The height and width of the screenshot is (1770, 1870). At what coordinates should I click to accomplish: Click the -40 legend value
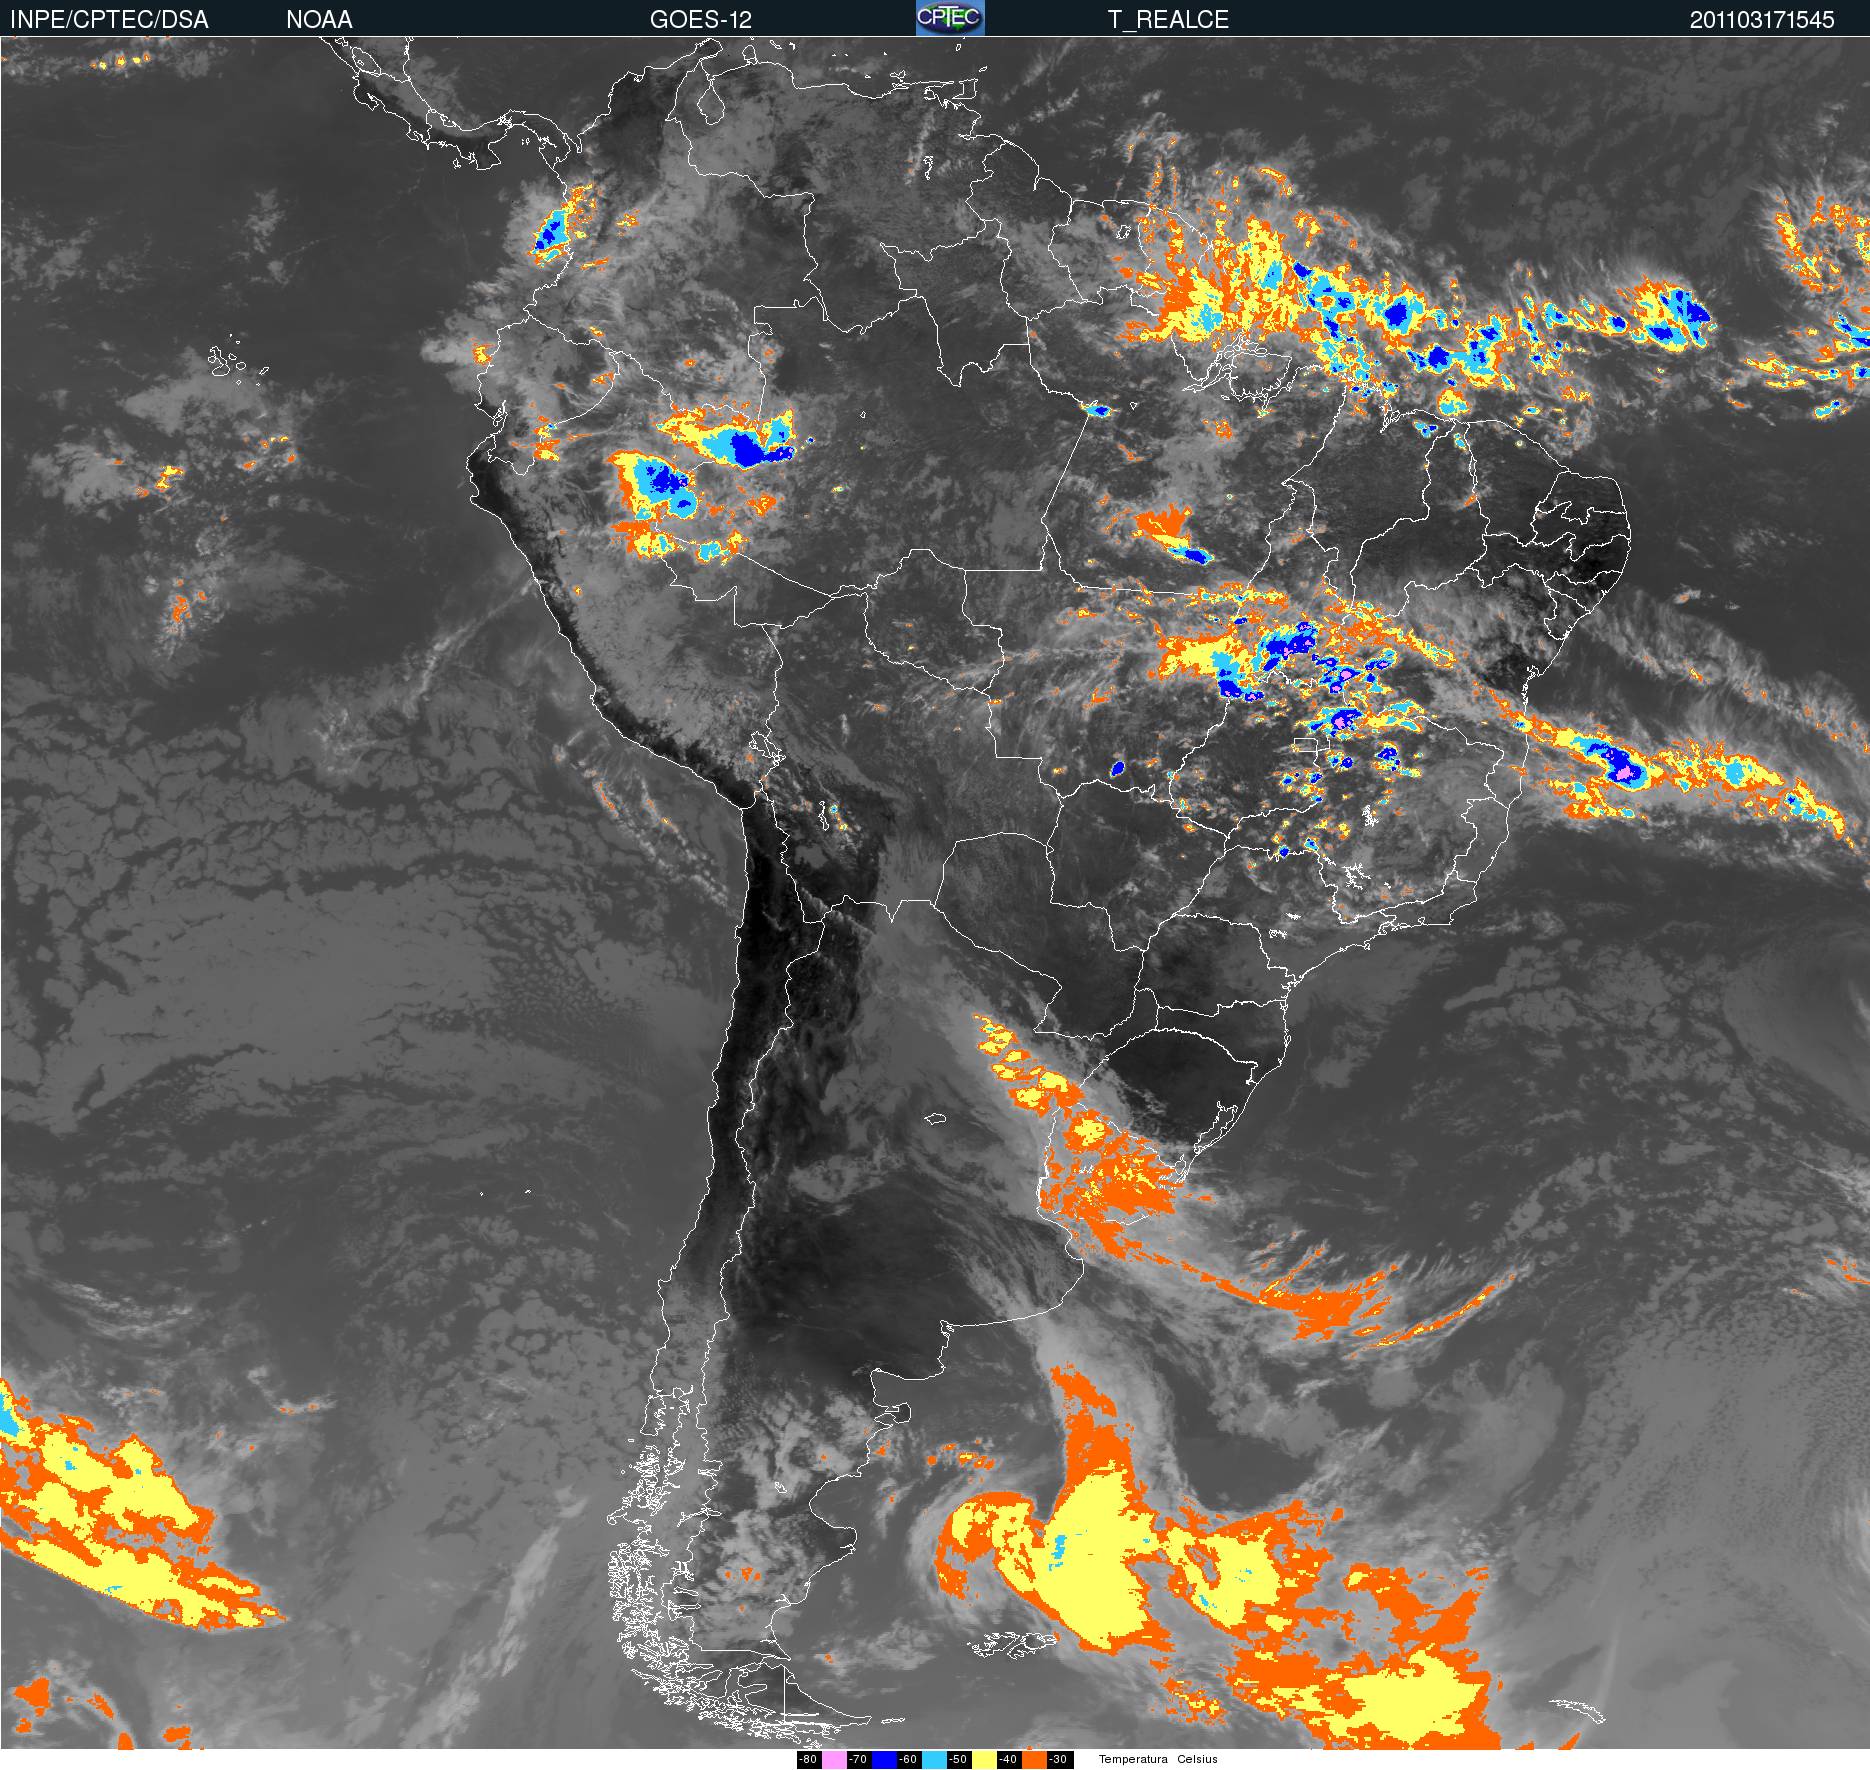(x=1008, y=1760)
